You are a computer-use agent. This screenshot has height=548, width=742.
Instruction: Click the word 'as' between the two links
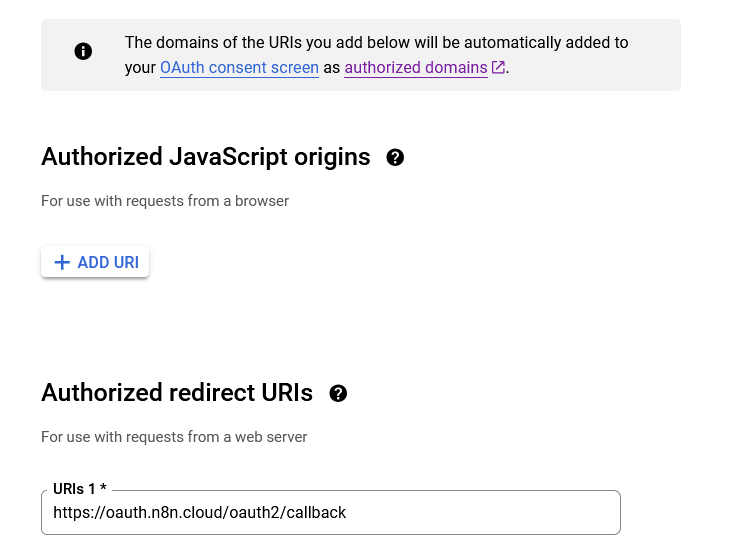(332, 68)
